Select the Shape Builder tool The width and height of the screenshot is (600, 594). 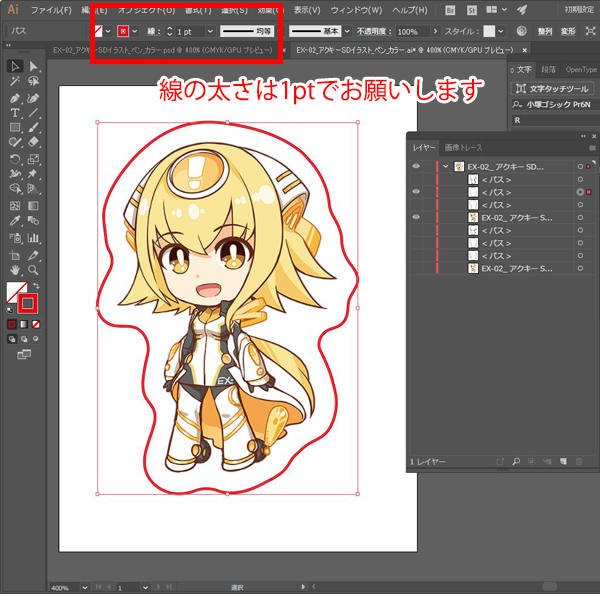(x=15, y=188)
